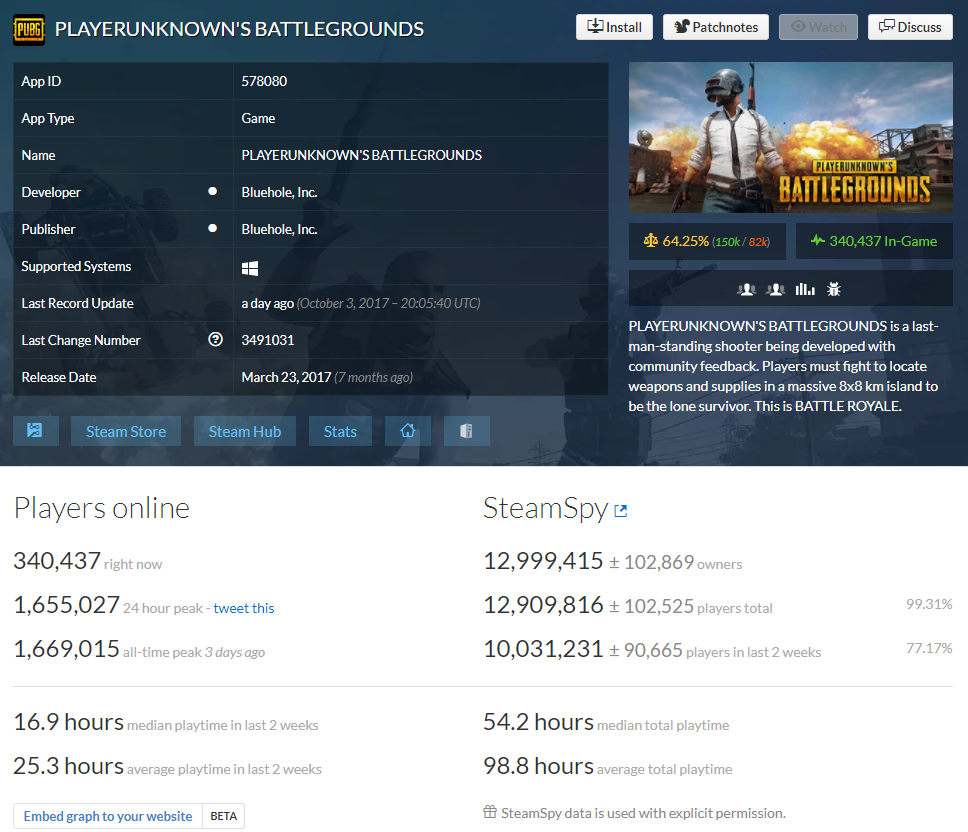968x832 pixels.
Task: Click the 77.17% percentage
Action: click(x=929, y=647)
